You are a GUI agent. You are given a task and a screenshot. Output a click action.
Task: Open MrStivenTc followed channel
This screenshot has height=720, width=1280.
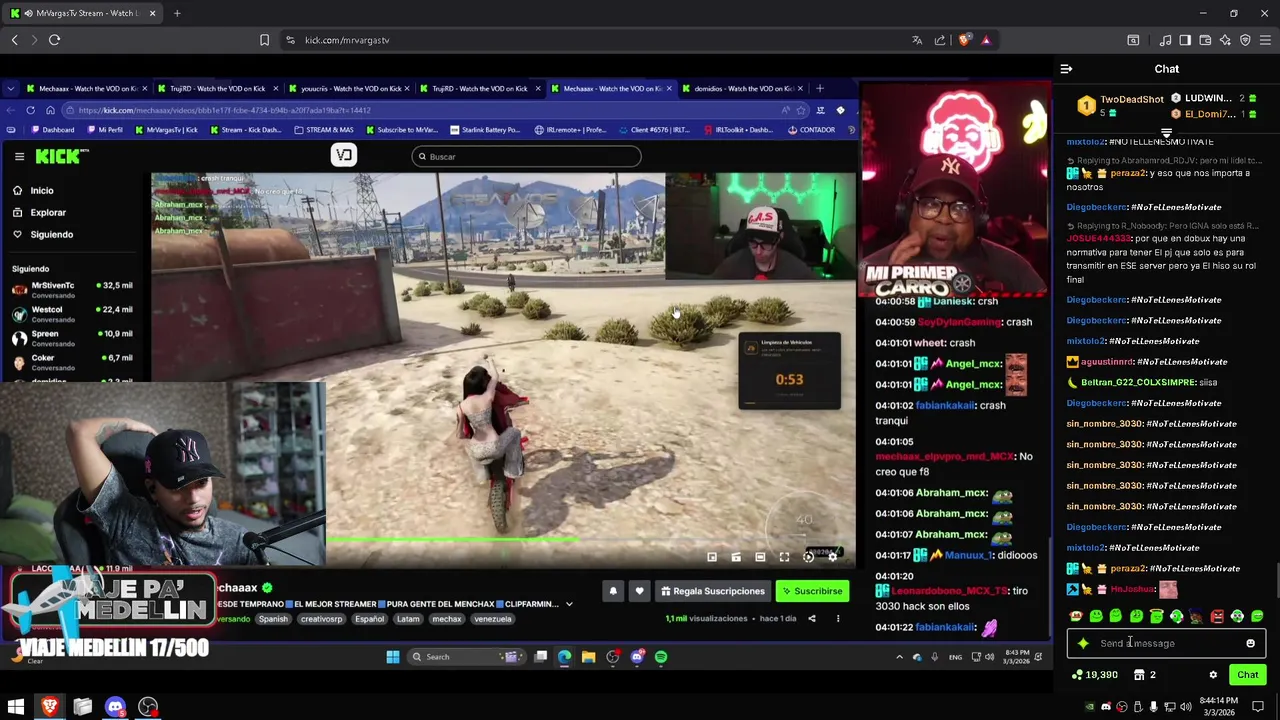coord(72,290)
